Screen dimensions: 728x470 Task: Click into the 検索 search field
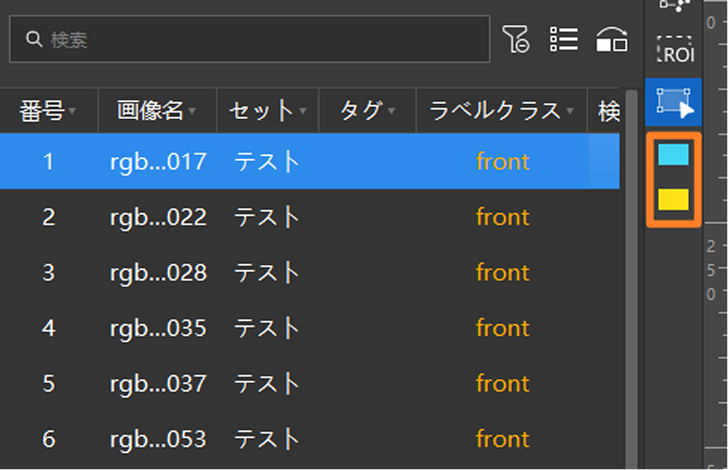[250, 39]
